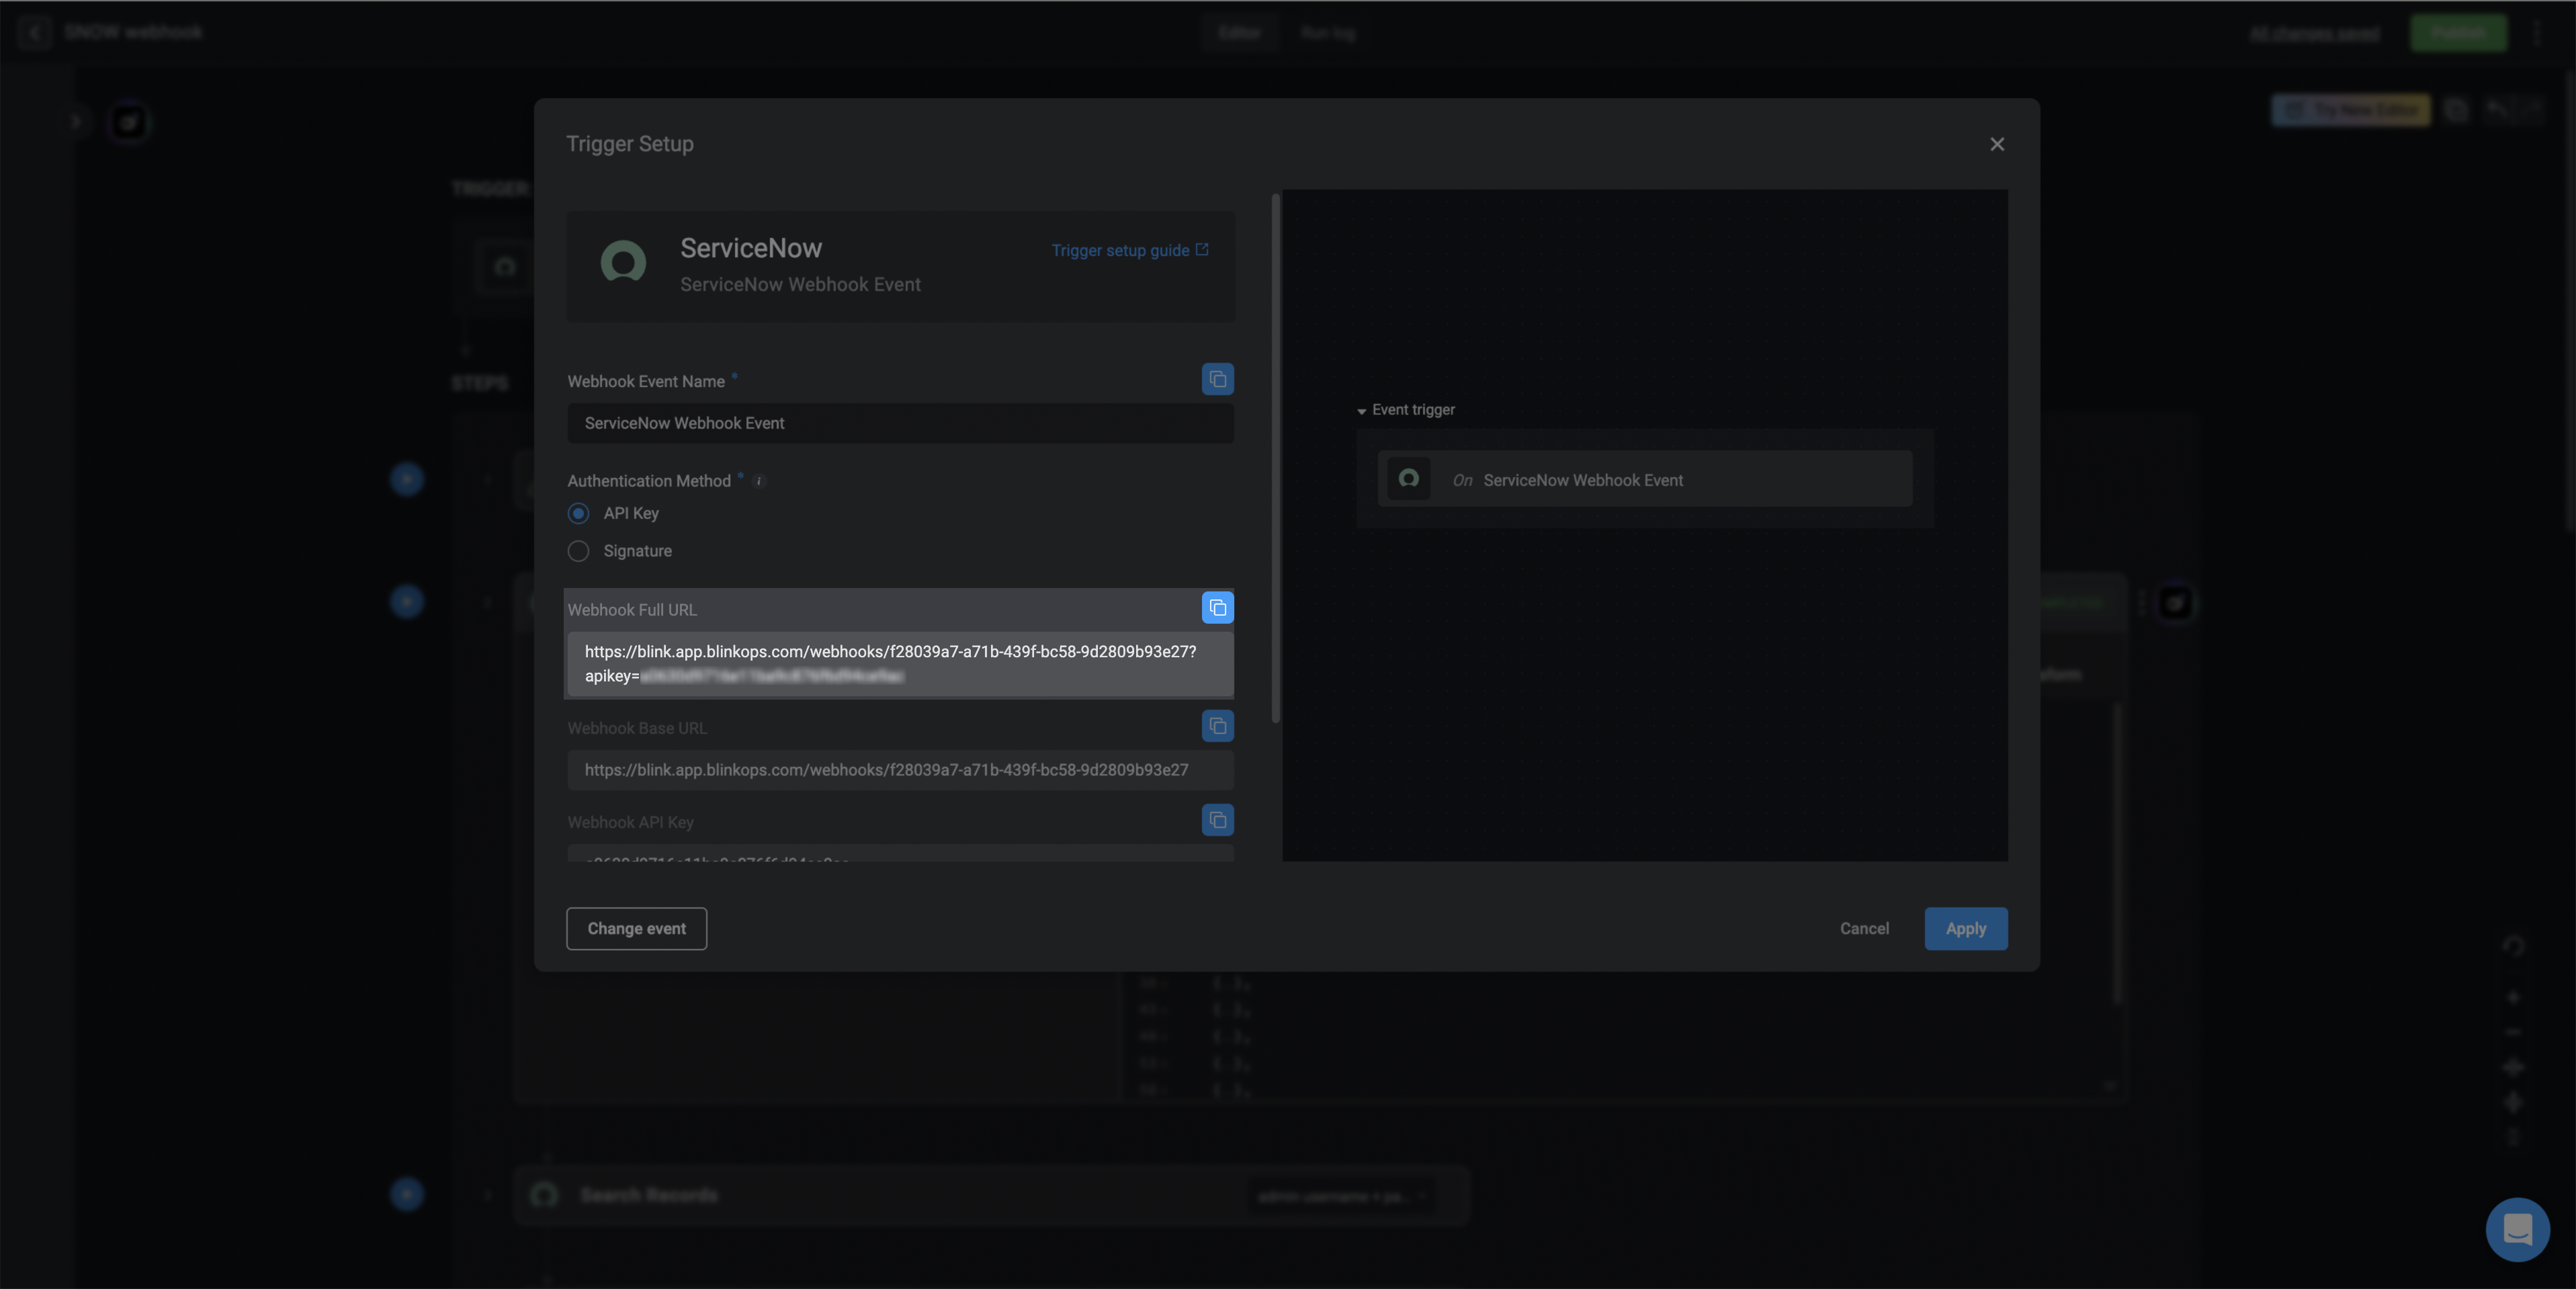This screenshot has width=2576, height=1289.
Task: Close the Trigger Setup dialog
Action: coord(1996,144)
